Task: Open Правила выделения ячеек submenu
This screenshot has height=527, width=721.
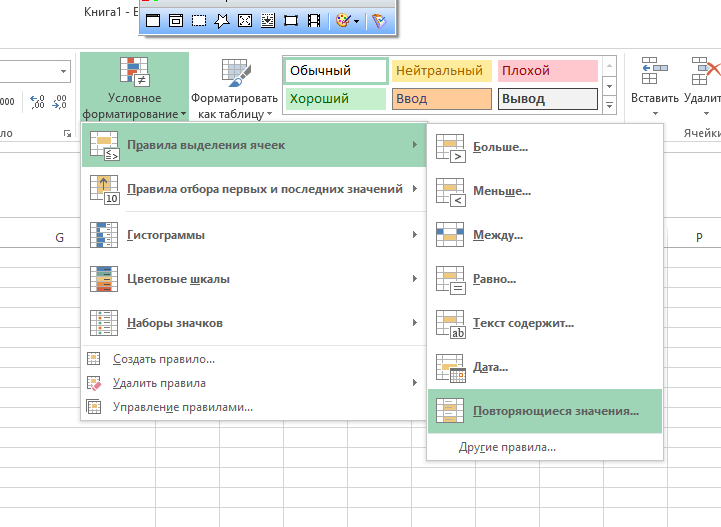Action: [254, 145]
